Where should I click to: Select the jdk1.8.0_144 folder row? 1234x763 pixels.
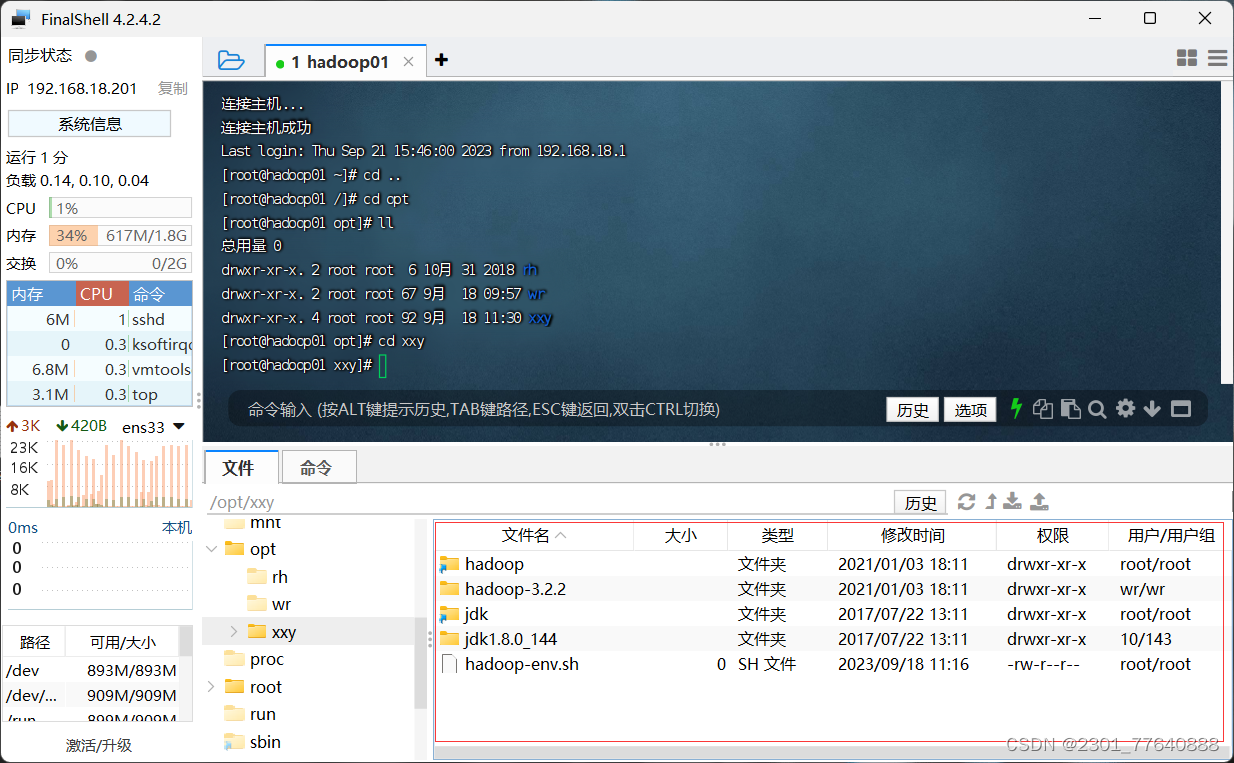[x=830, y=639]
